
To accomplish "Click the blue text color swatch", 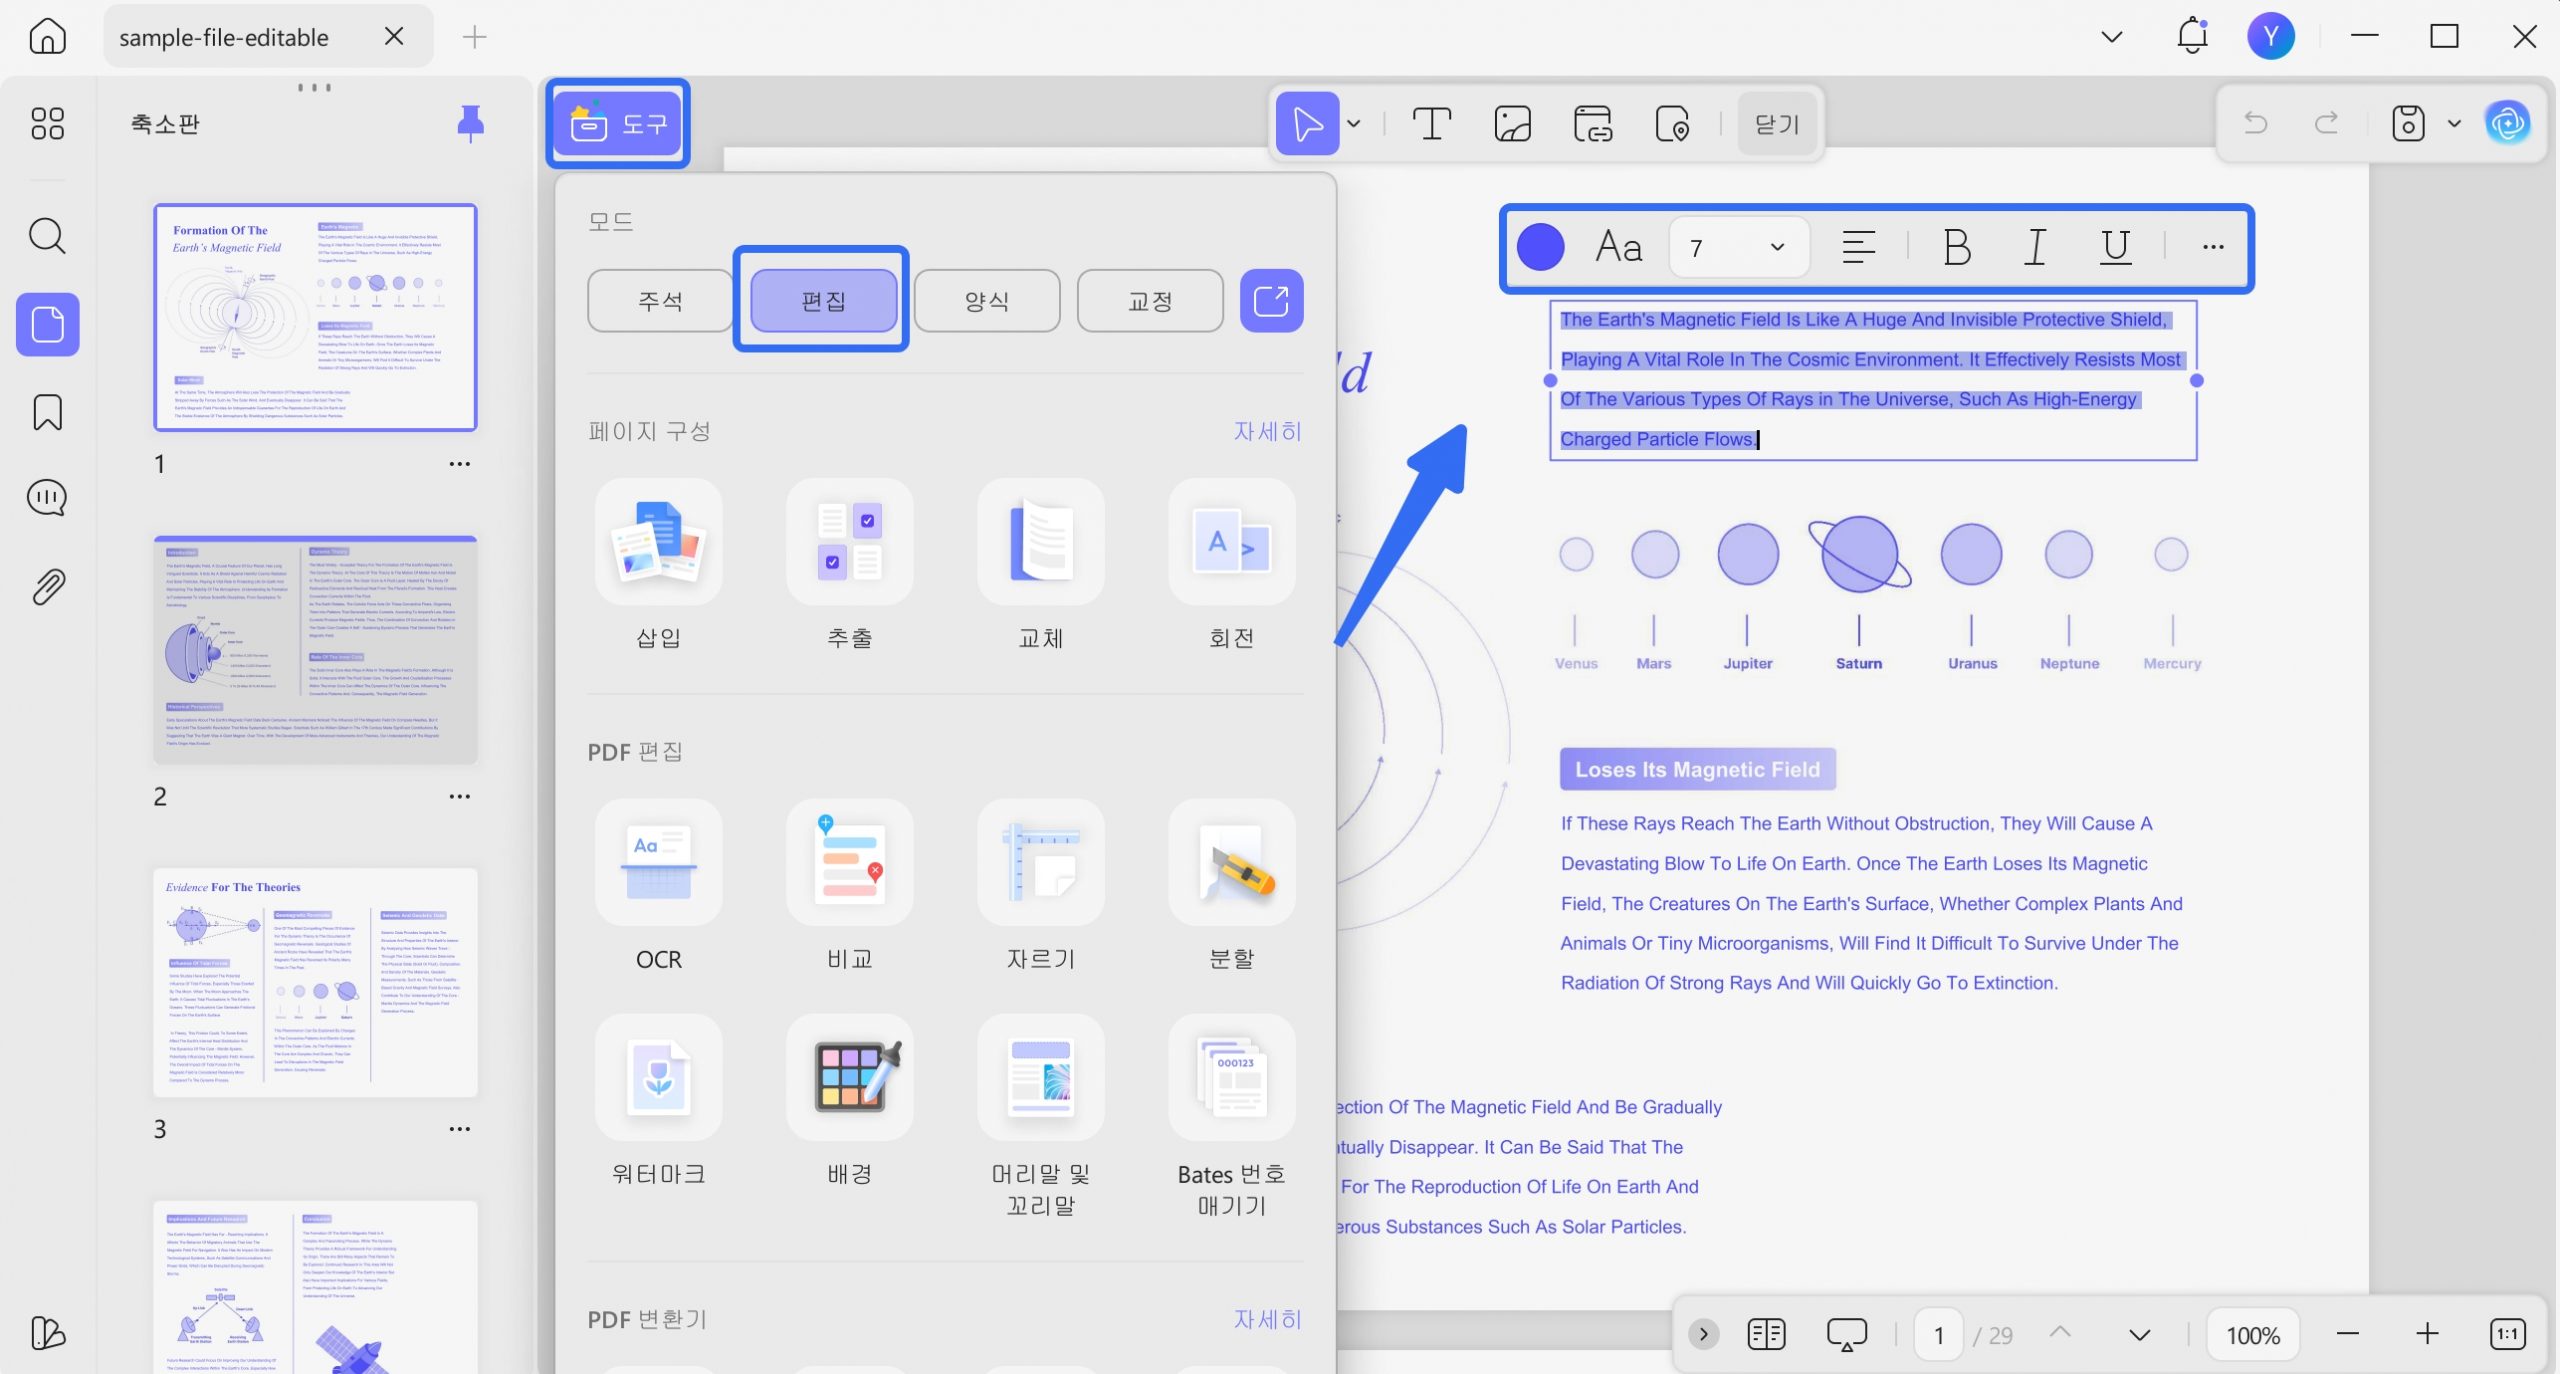I will (x=1540, y=247).
